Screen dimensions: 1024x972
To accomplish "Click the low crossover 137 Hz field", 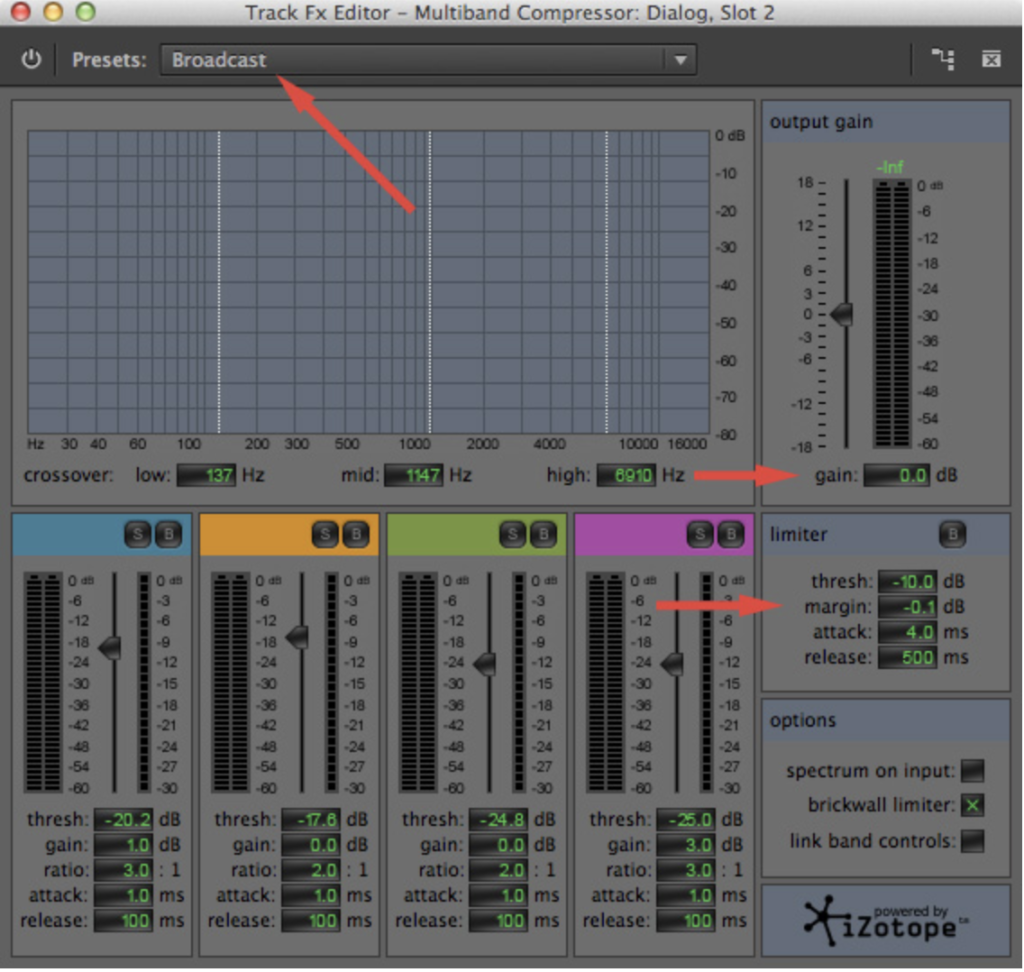I will tap(206, 475).
